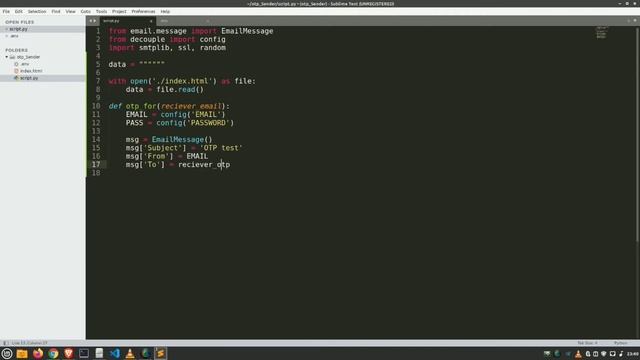Open the Find menu

click(x=56, y=11)
